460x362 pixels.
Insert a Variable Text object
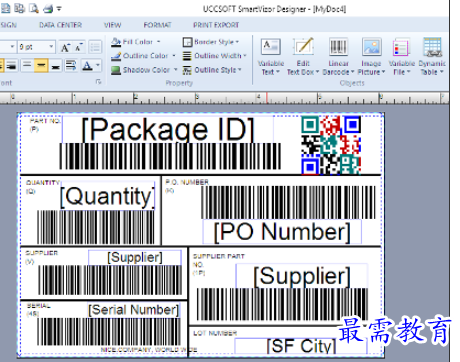[x=271, y=56]
